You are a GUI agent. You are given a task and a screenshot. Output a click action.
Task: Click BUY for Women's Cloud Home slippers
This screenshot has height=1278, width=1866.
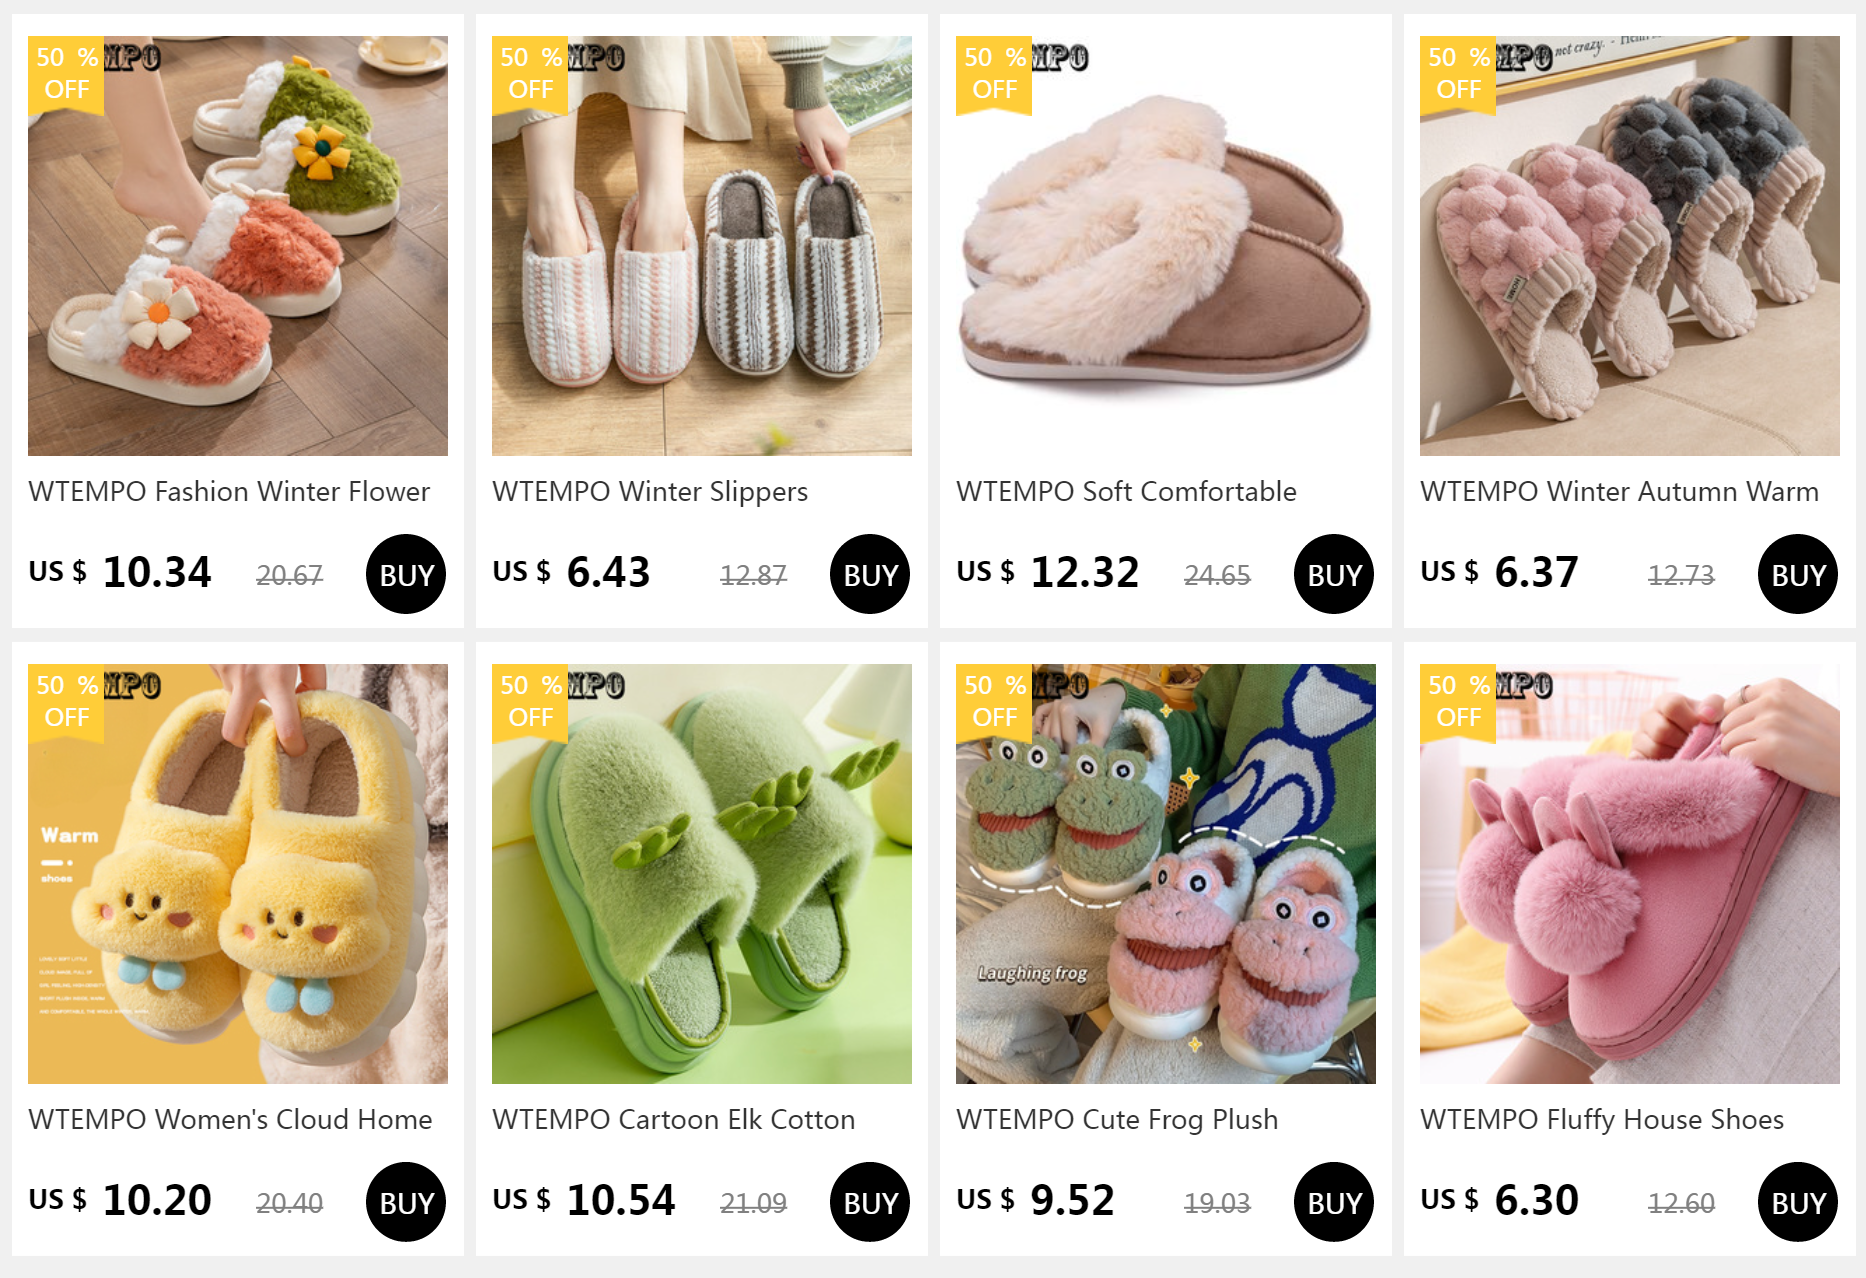coord(406,1202)
